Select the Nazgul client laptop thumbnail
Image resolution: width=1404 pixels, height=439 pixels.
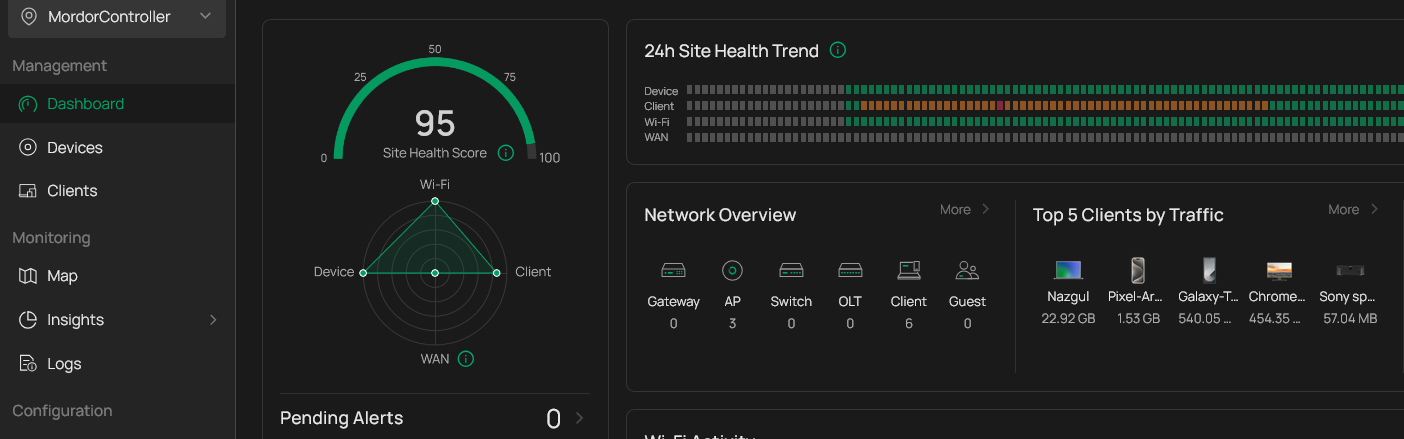[x=1068, y=270]
